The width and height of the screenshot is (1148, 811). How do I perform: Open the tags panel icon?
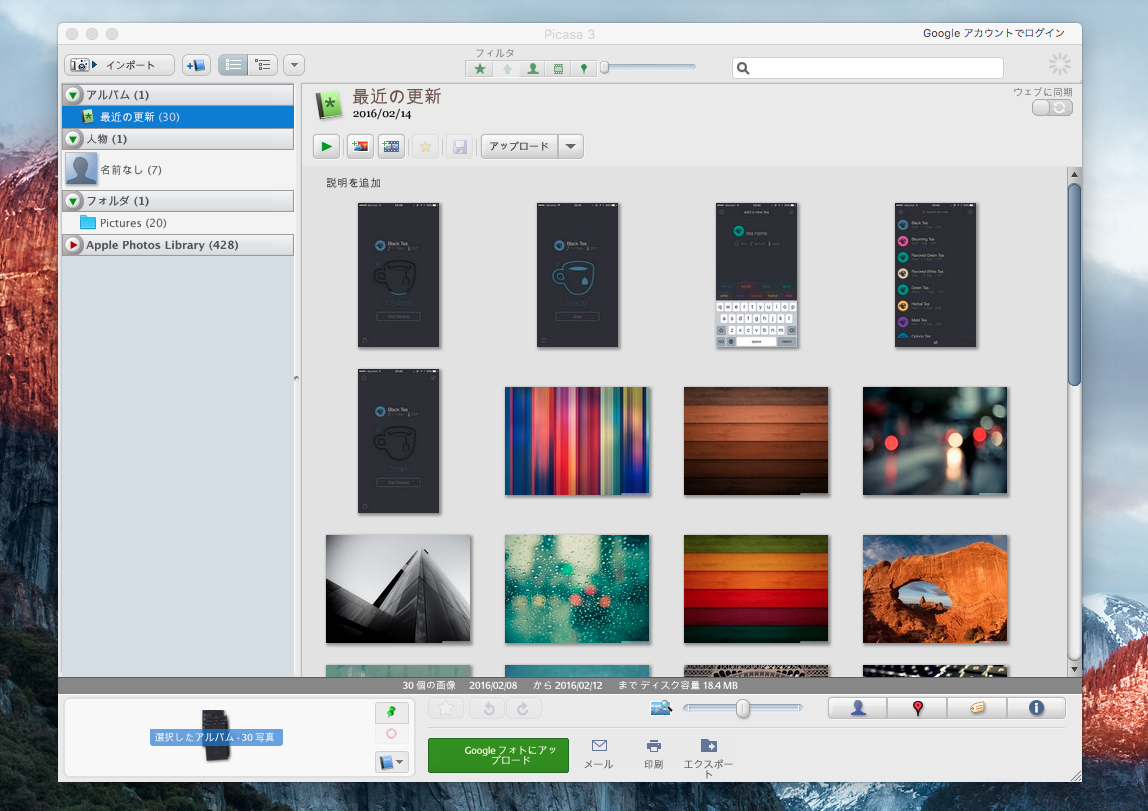point(976,708)
